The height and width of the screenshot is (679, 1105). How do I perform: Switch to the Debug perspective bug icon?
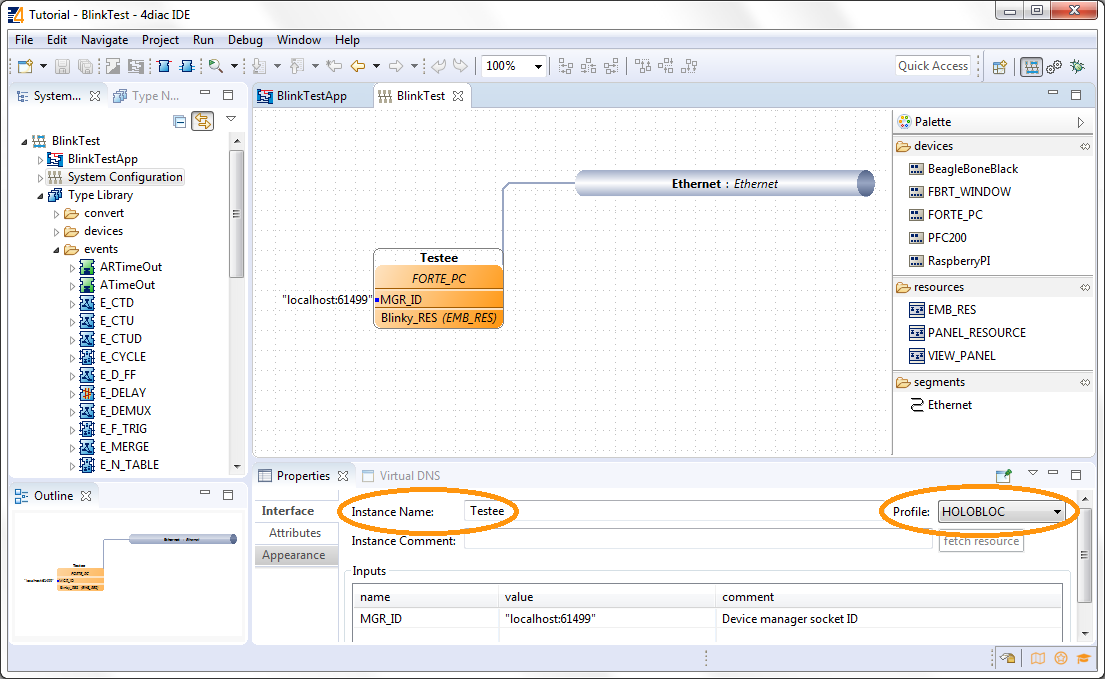pos(1077,67)
